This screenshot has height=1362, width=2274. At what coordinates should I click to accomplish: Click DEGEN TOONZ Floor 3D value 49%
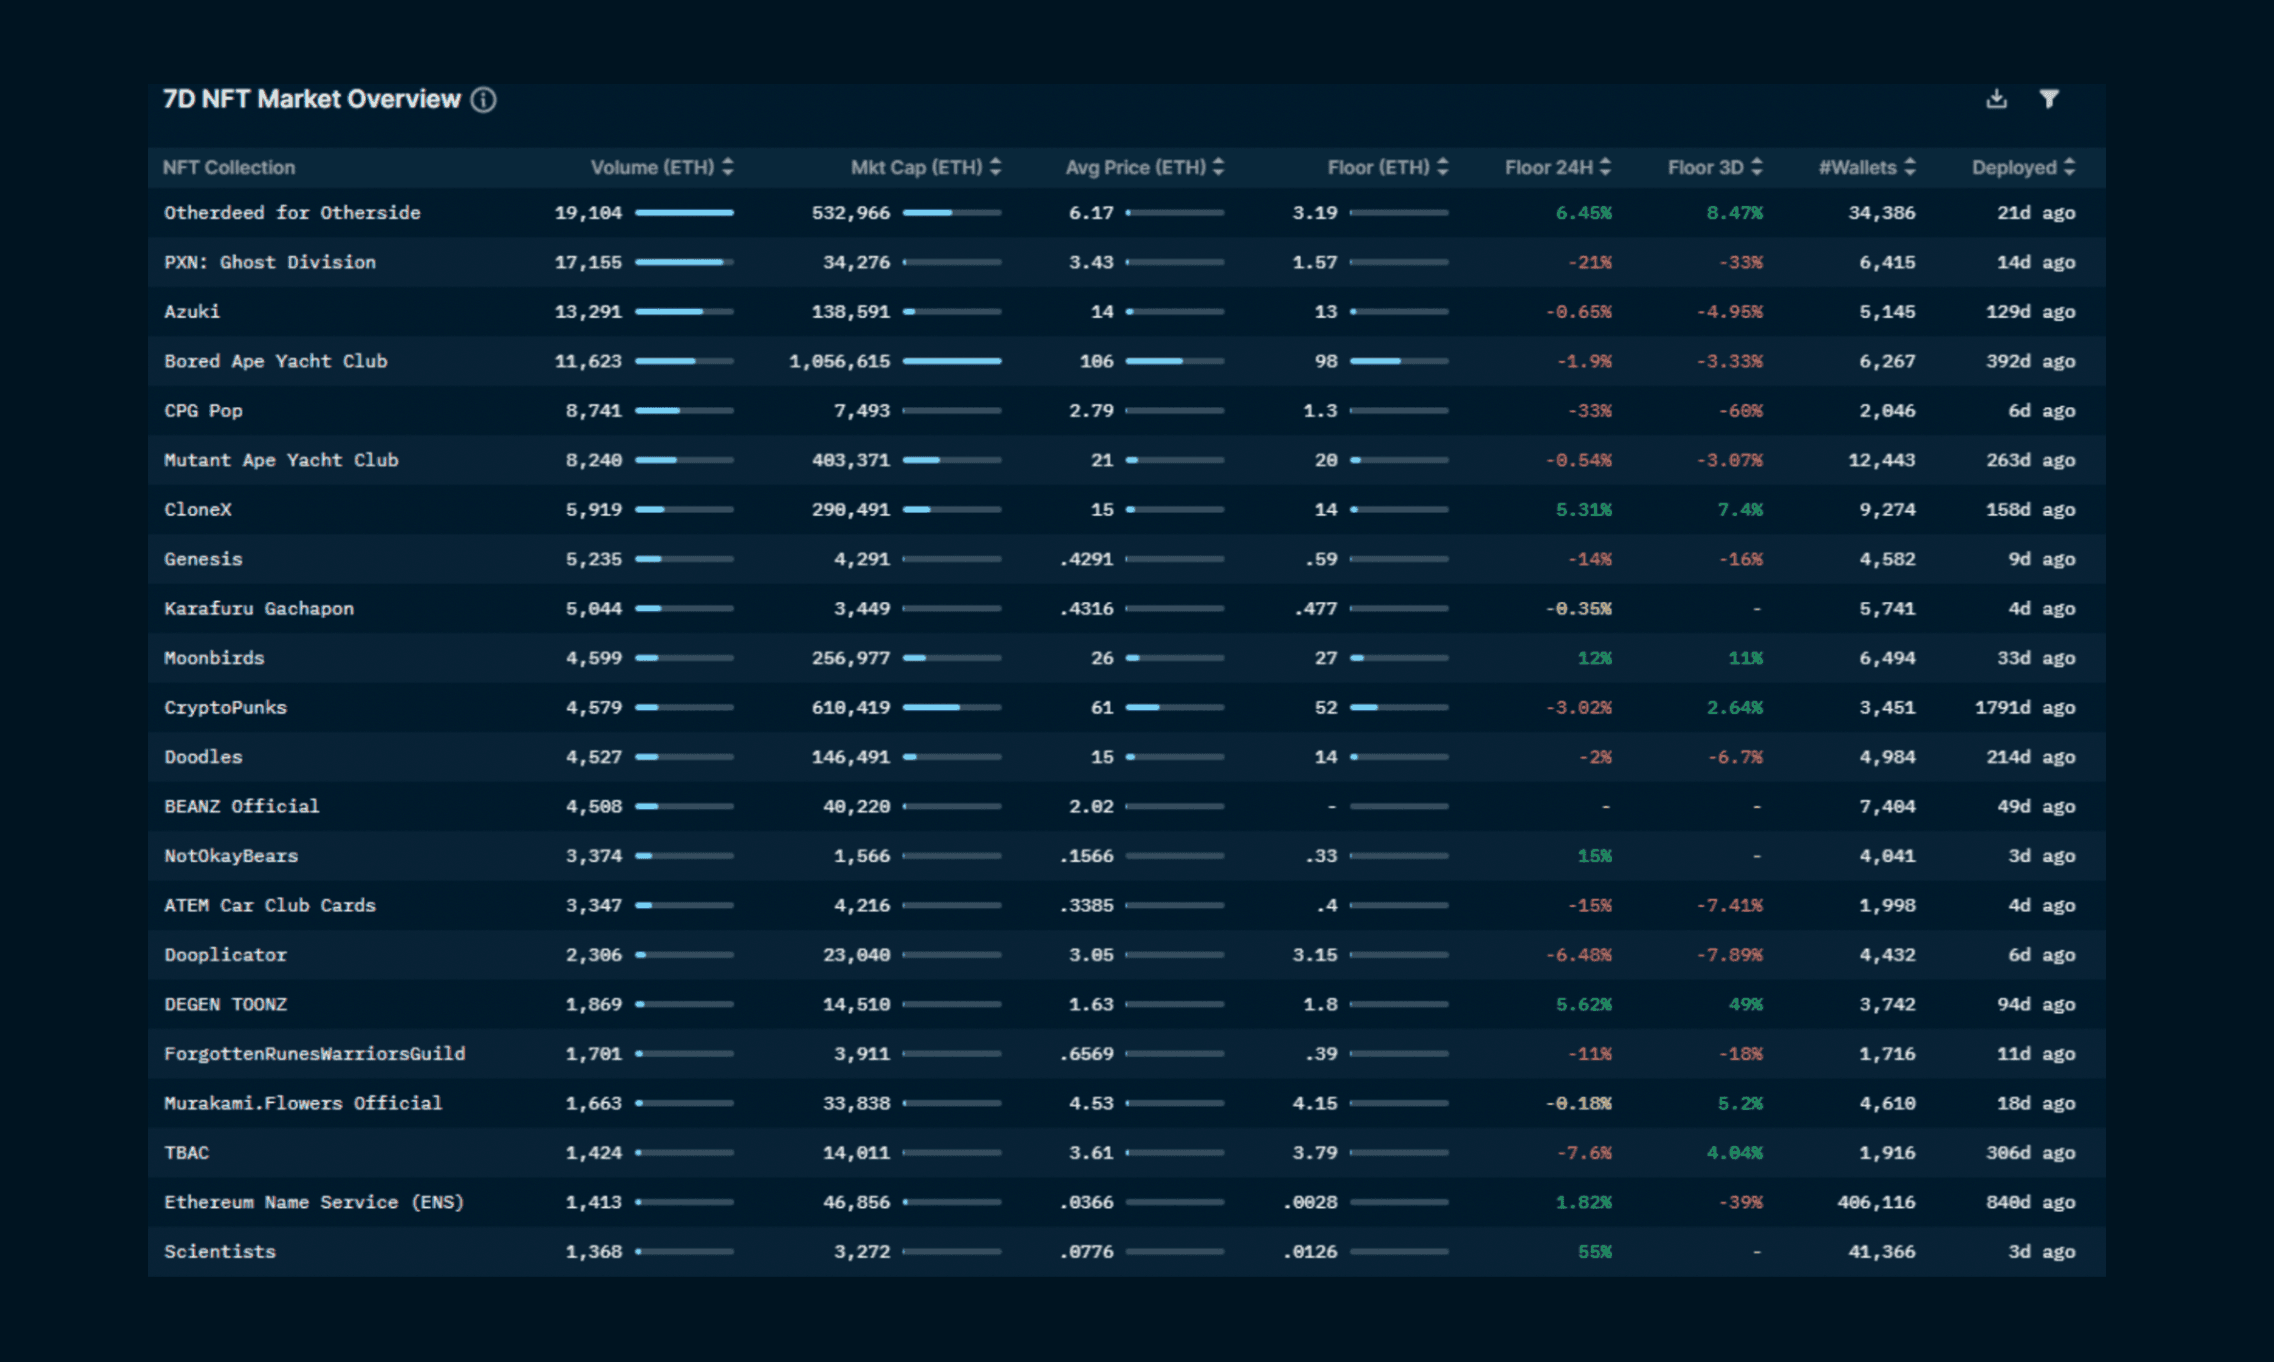pos(1745,1005)
